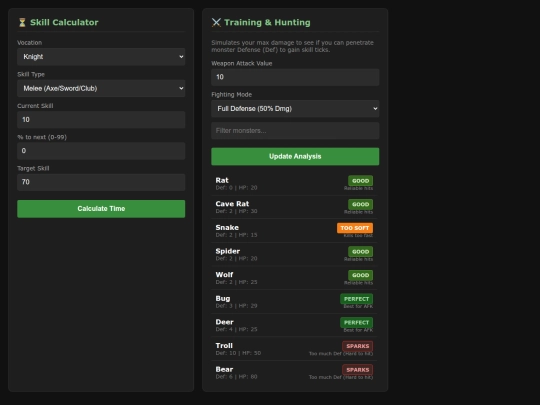Click the Weapon Attack Value label
540x405 pixels.
coord(241,64)
